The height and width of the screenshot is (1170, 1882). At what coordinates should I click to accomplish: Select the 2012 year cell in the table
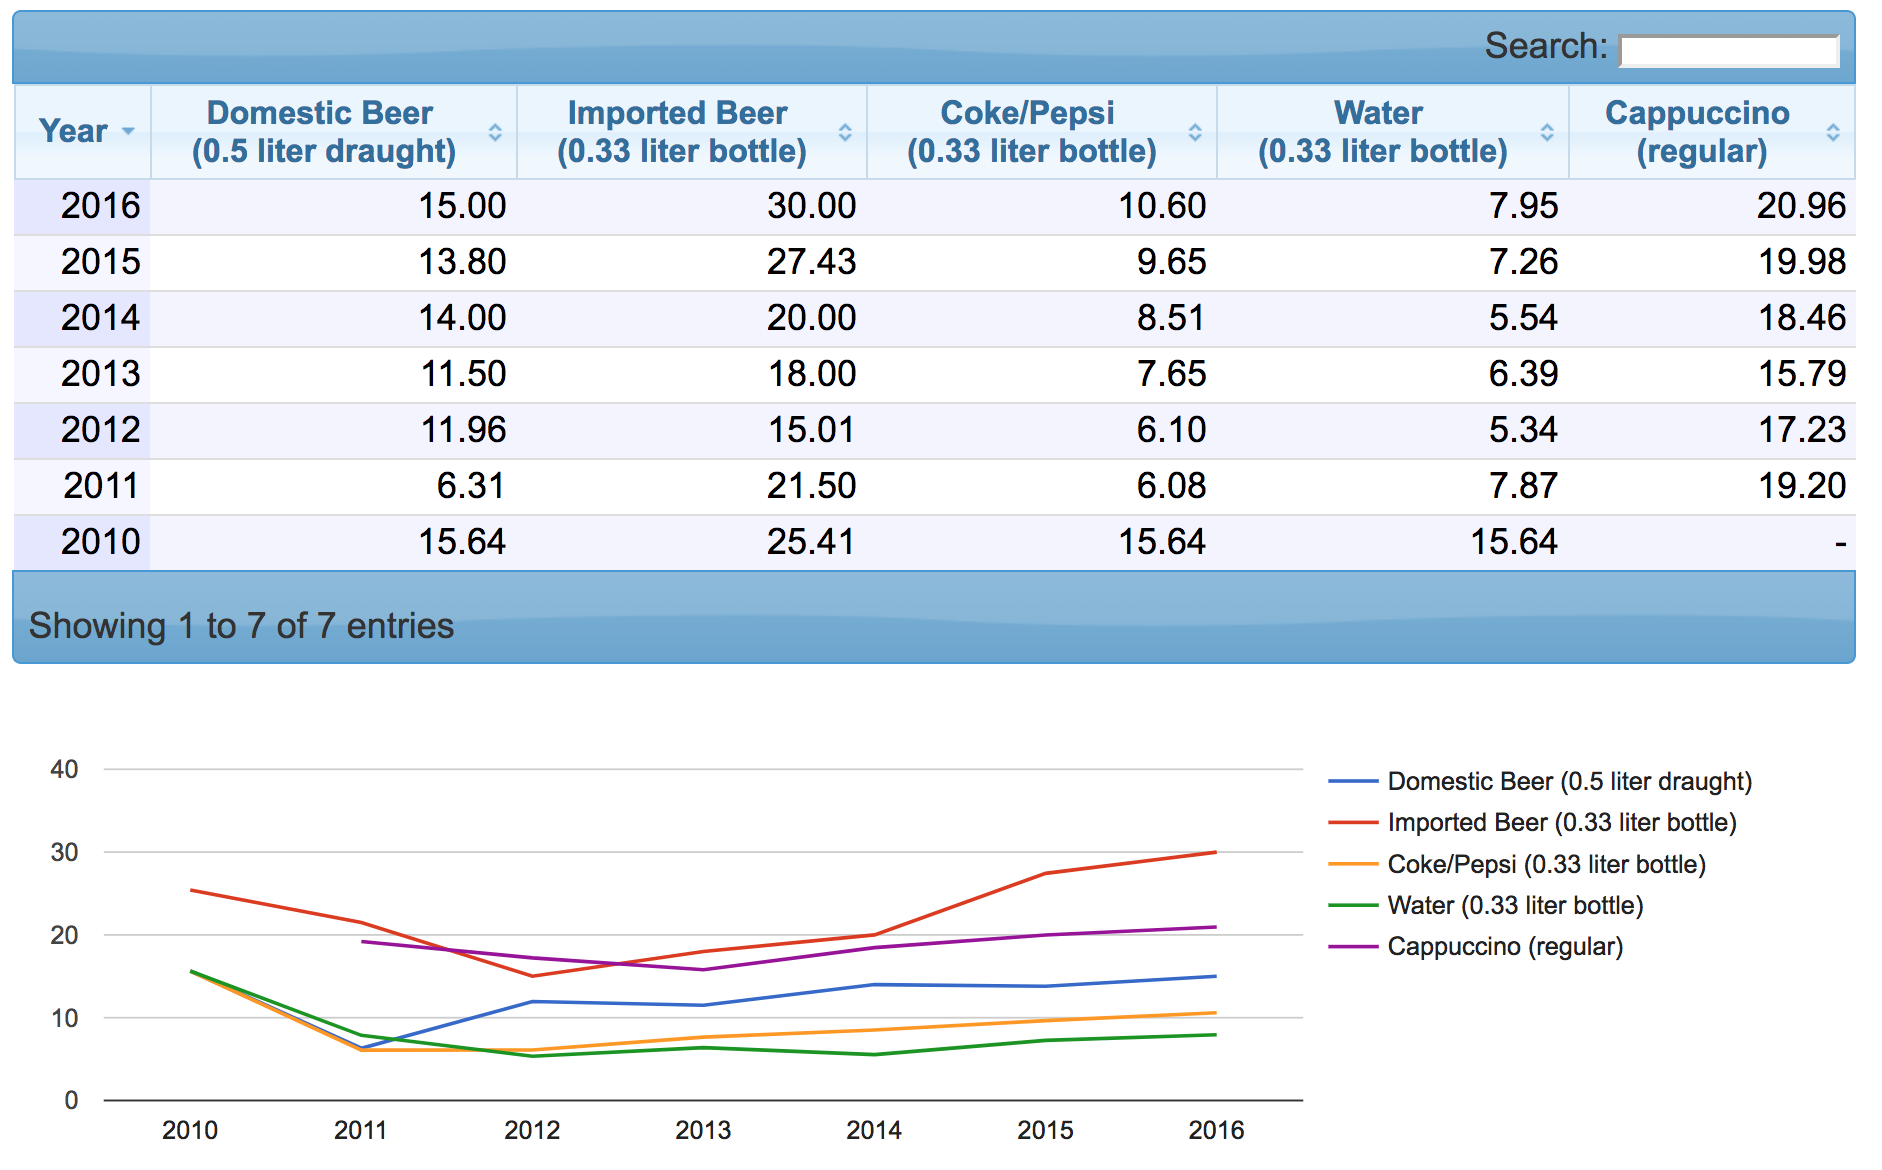[x=82, y=431]
